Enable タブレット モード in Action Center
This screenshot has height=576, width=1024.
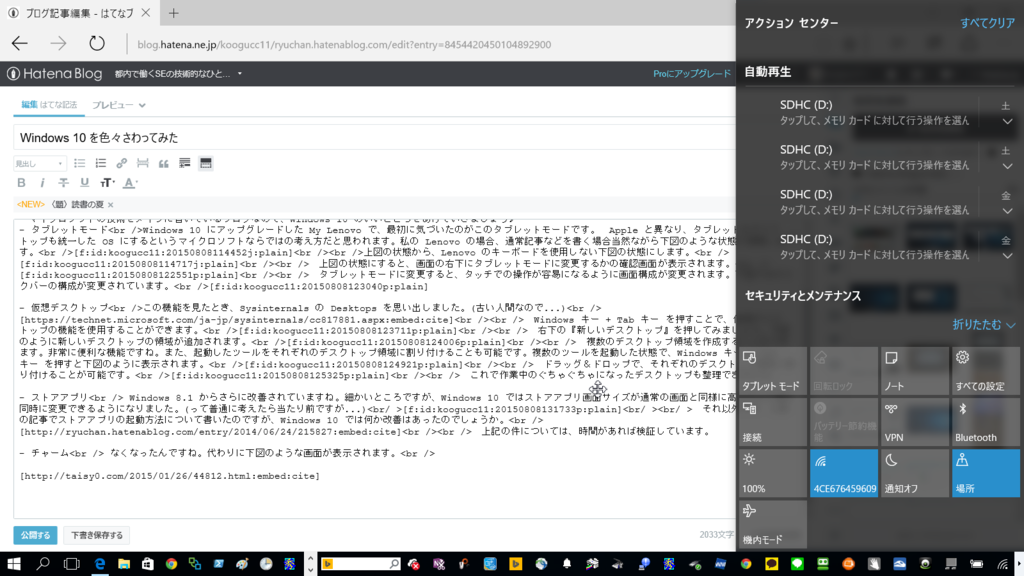point(771,369)
